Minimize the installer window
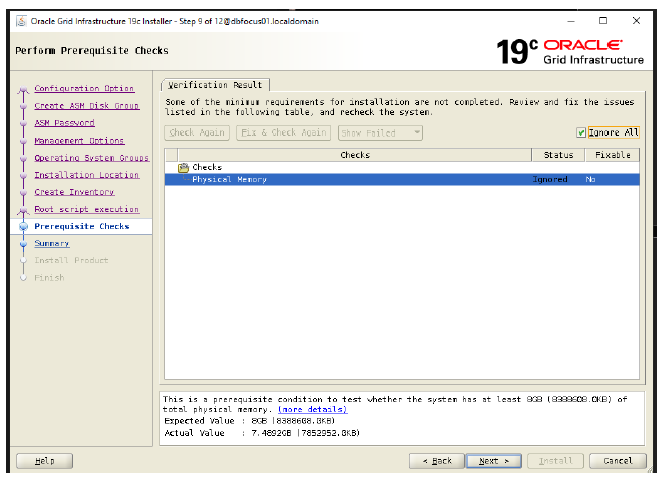 pos(571,21)
